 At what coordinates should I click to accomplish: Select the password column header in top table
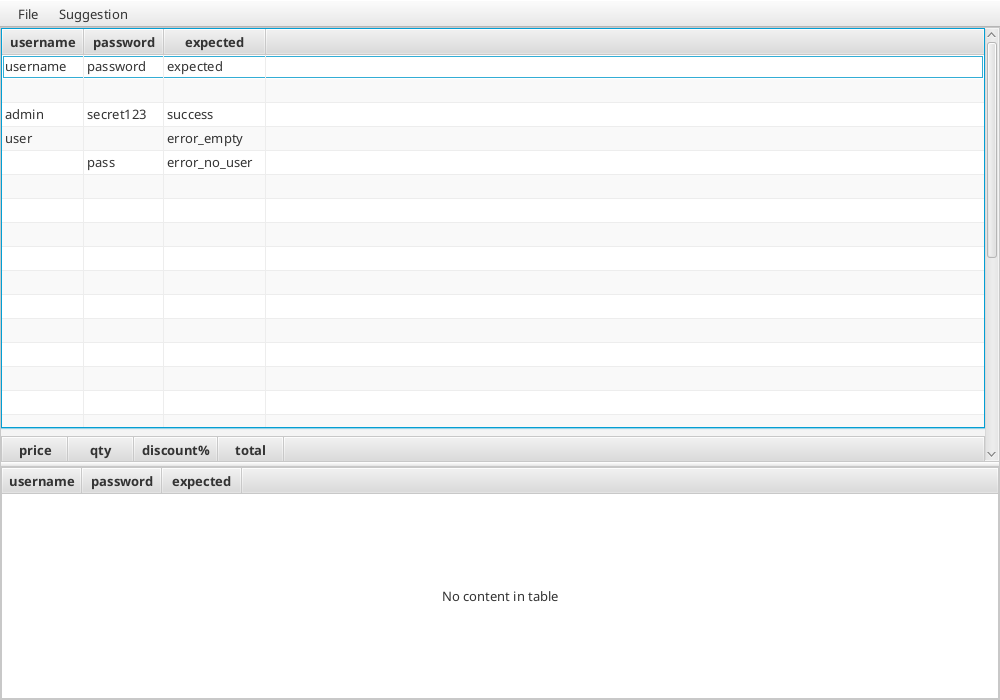tap(123, 42)
